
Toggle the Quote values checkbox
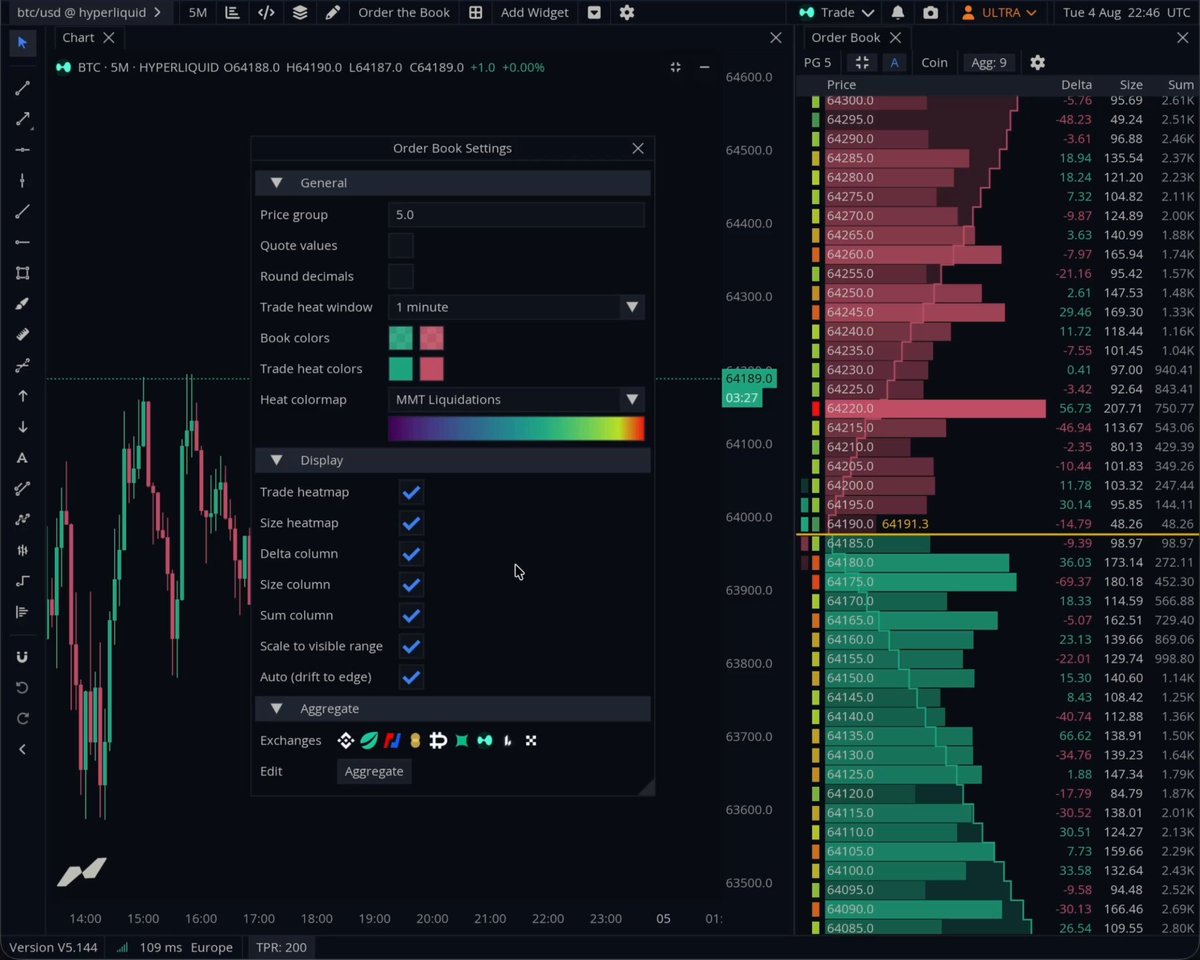click(401, 246)
